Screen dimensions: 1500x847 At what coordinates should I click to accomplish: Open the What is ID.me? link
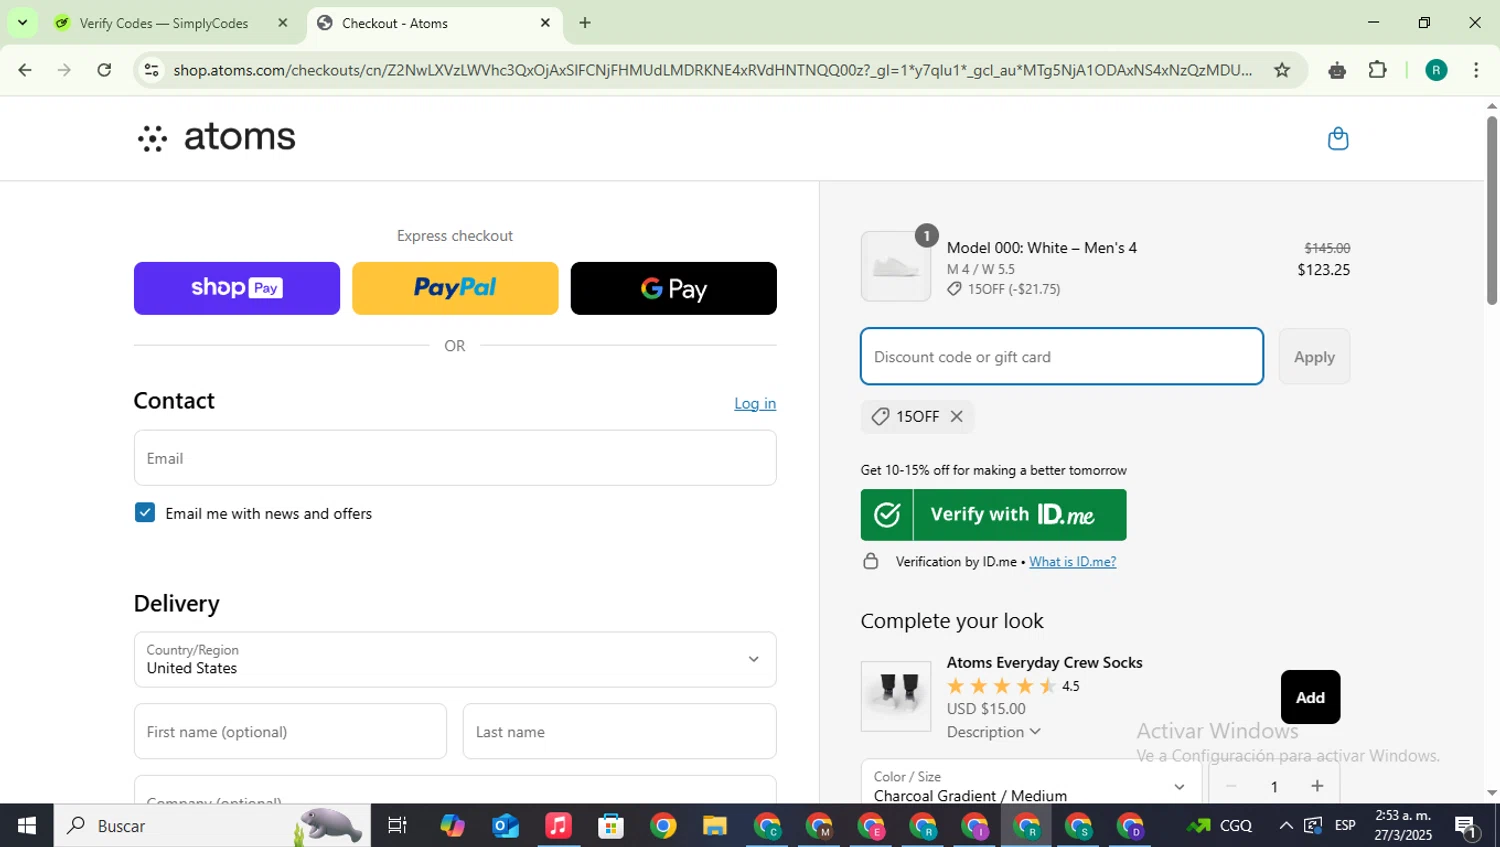coord(1072,562)
